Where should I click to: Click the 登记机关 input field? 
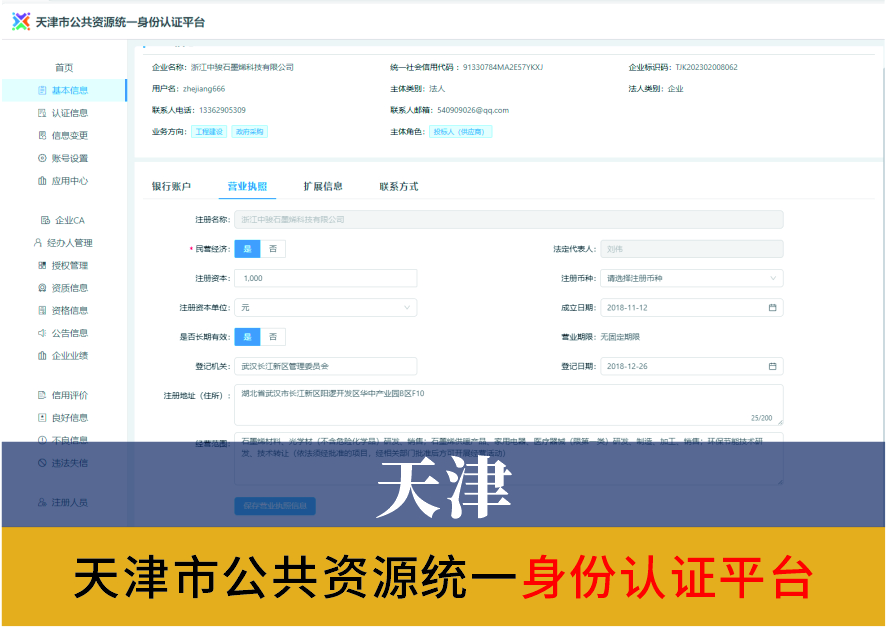pyautogui.click(x=325, y=367)
